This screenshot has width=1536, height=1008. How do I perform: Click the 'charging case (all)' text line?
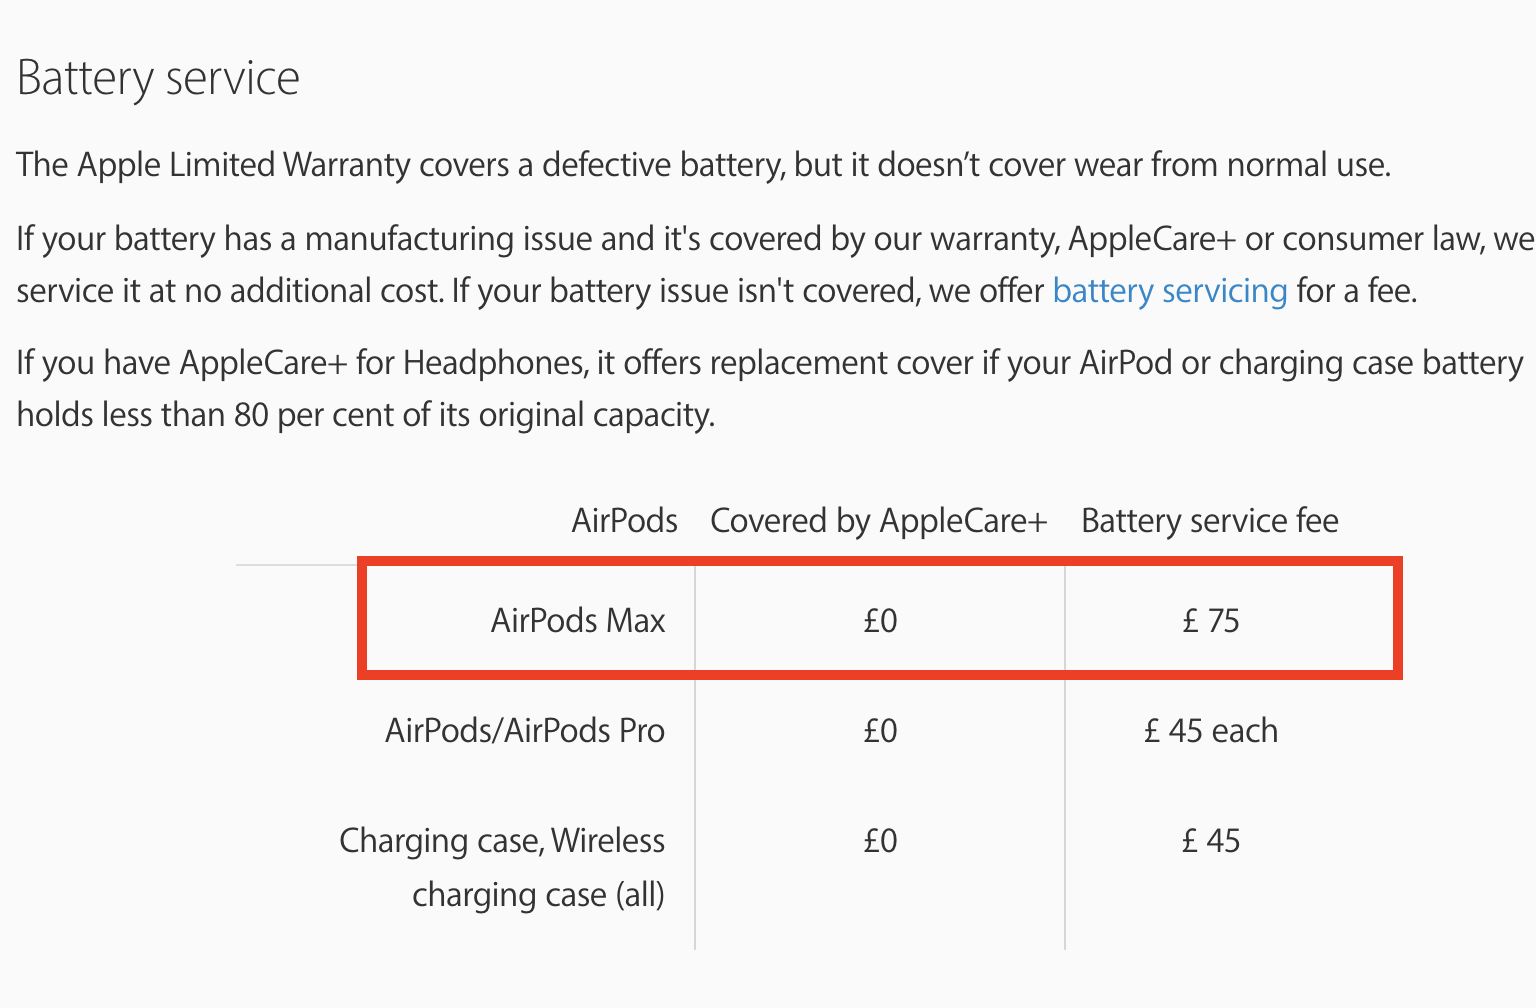click(x=539, y=894)
